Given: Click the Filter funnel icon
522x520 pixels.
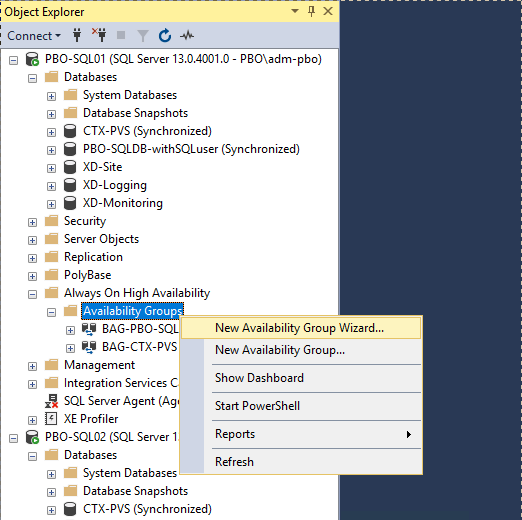Looking at the screenshot, I should pos(143,36).
